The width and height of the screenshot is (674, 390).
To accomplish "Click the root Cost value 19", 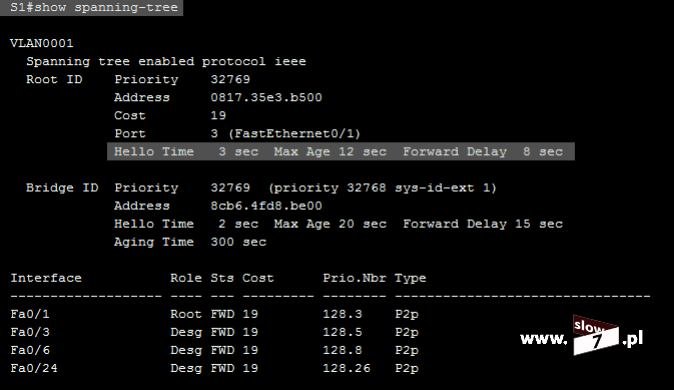I will 218,116.
